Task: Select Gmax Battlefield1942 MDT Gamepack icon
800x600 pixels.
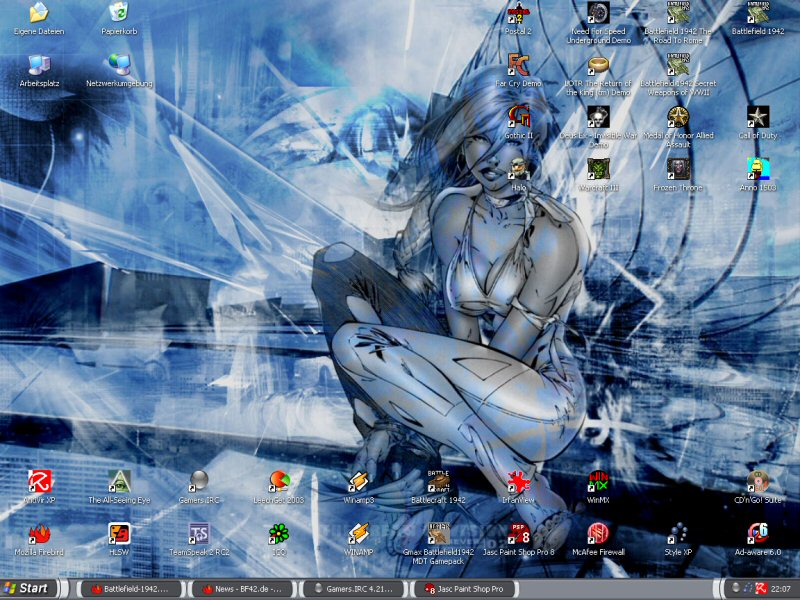Action: coord(438,534)
